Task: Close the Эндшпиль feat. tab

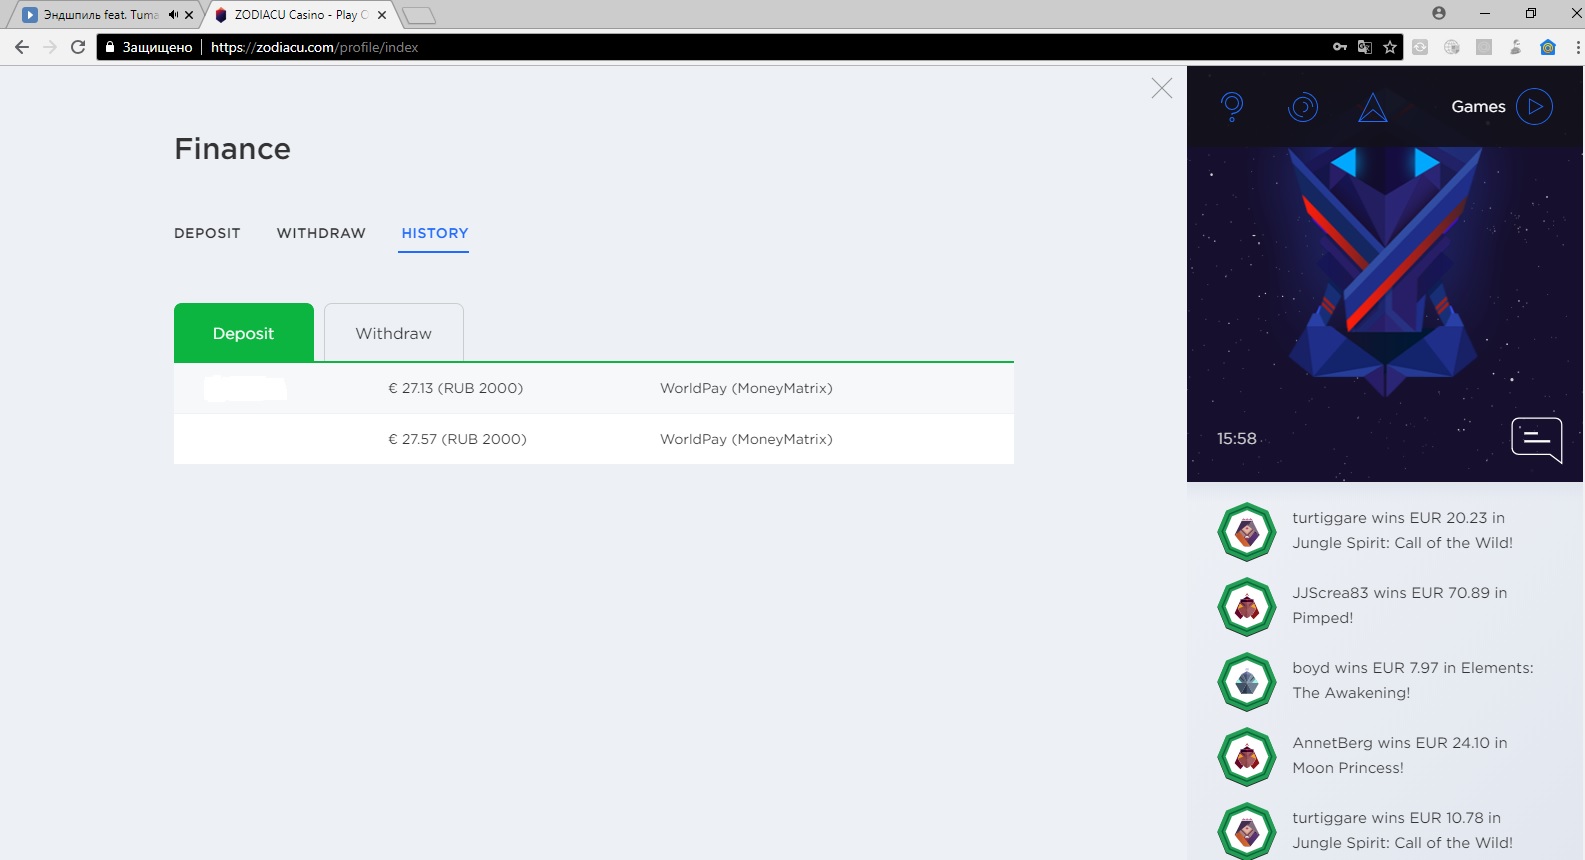Action: pyautogui.click(x=189, y=15)
